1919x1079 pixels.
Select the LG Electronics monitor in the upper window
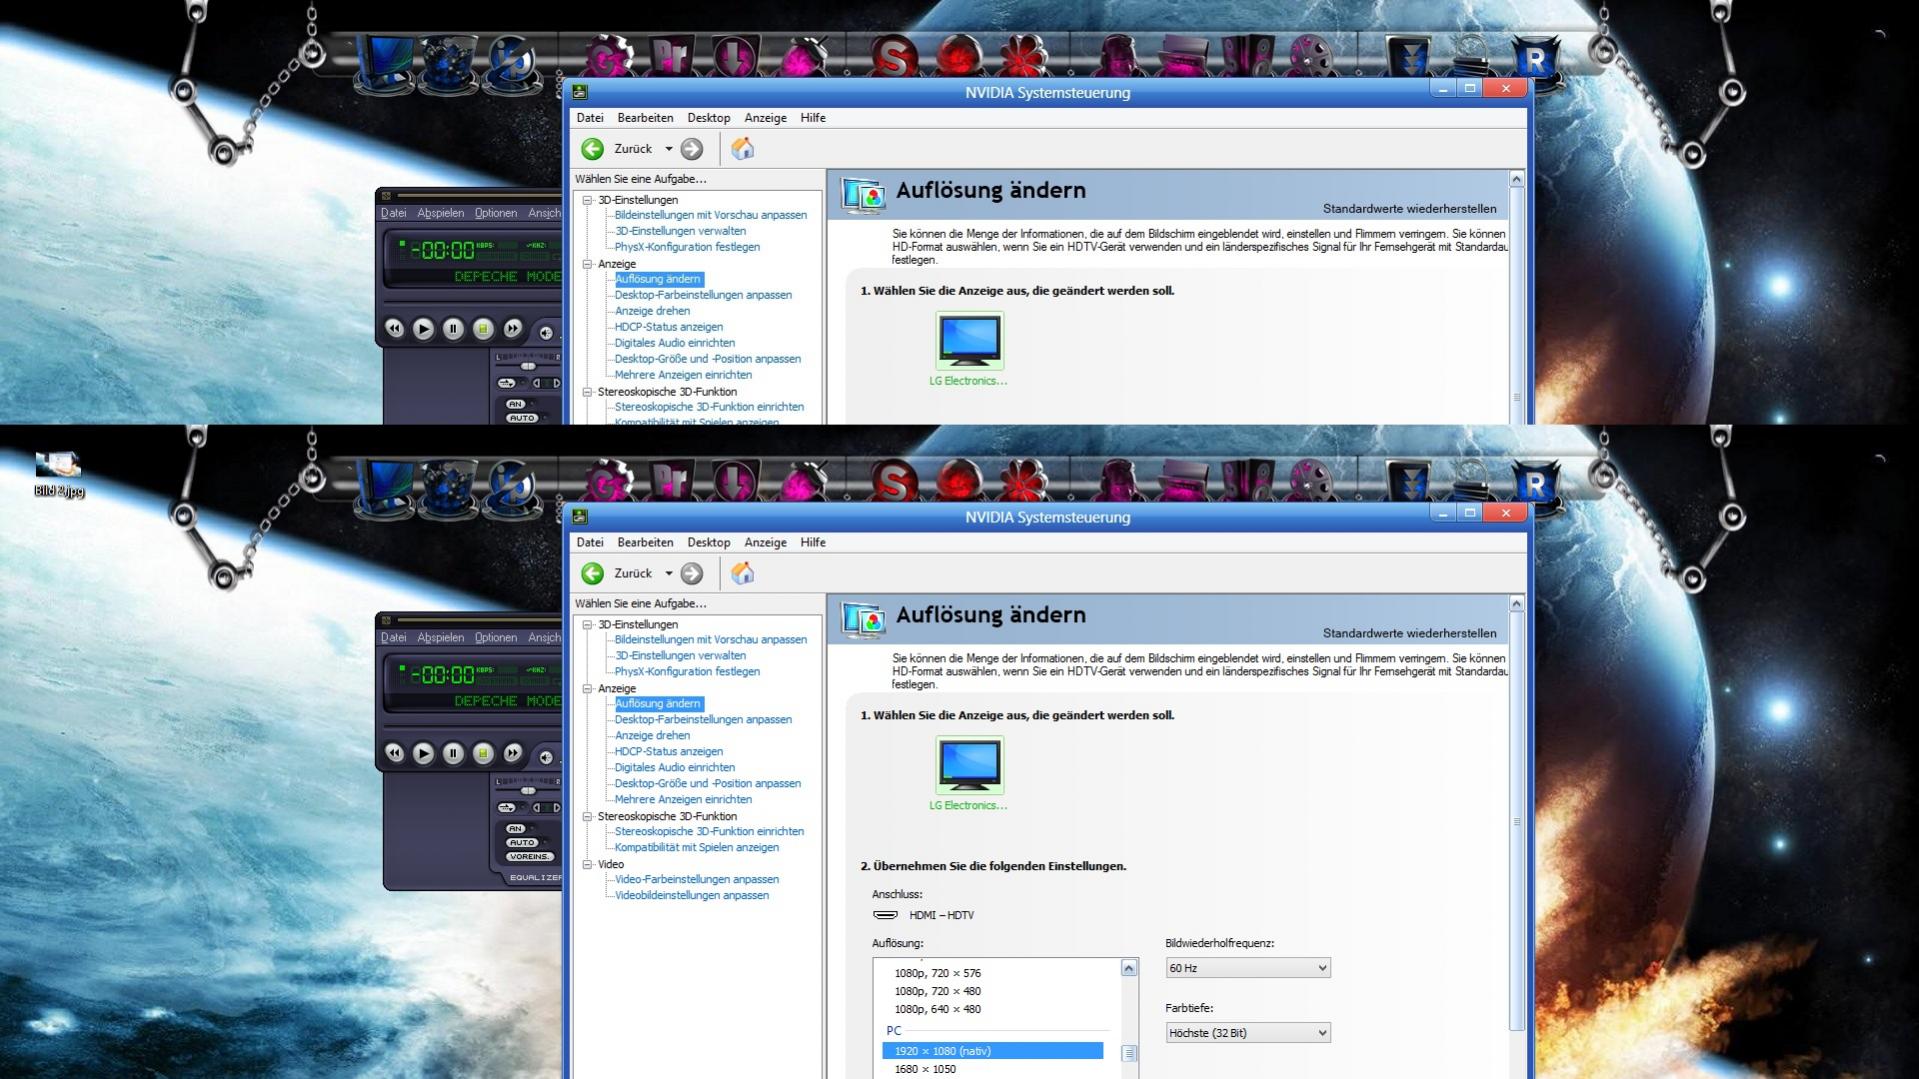tap(969, 349)
